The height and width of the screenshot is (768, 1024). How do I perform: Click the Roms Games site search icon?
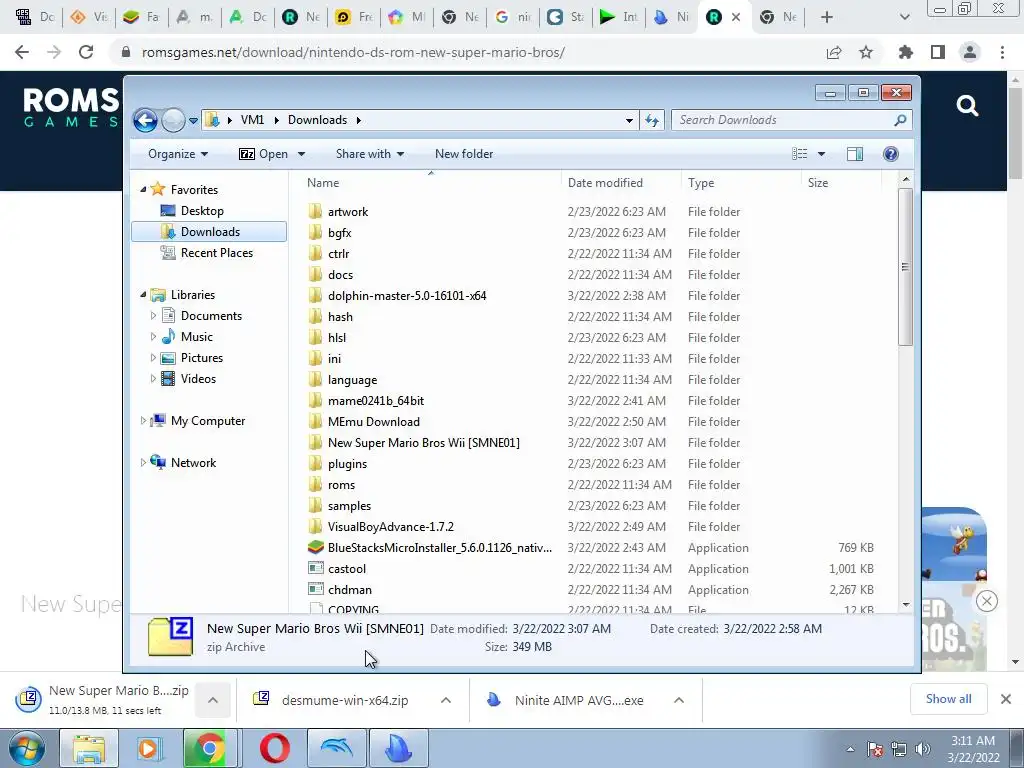(x=967, y=105)
